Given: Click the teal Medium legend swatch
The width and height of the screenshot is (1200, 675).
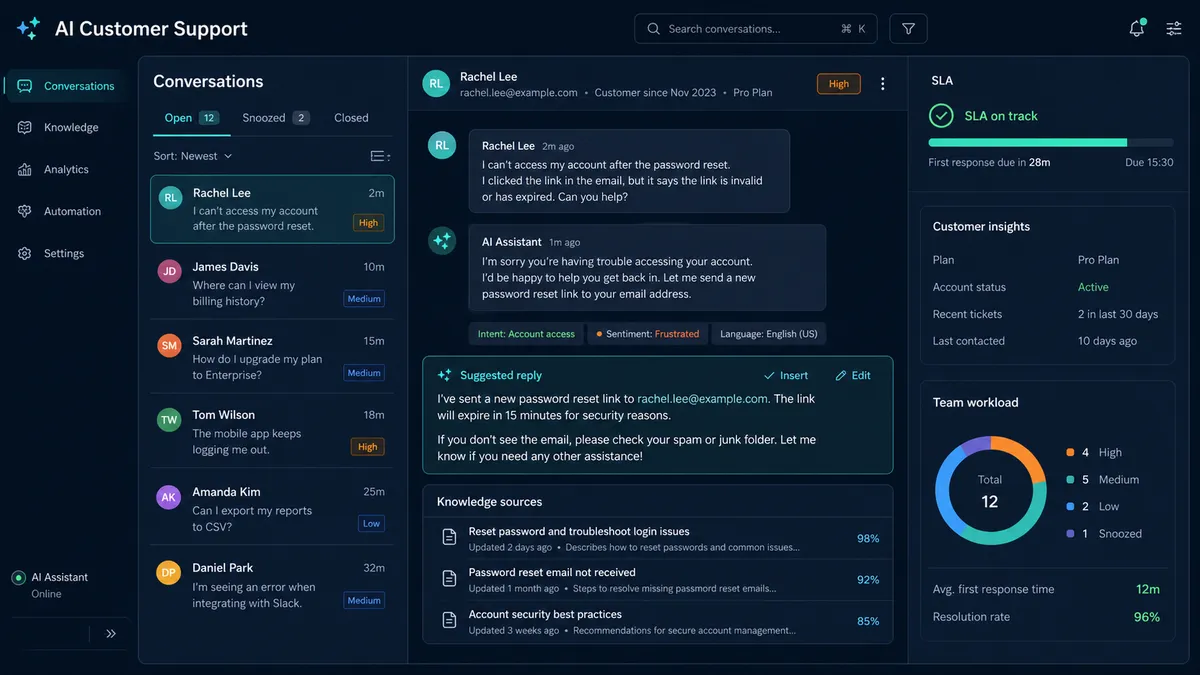Looking at the screenshot, I should (1071, 480).
